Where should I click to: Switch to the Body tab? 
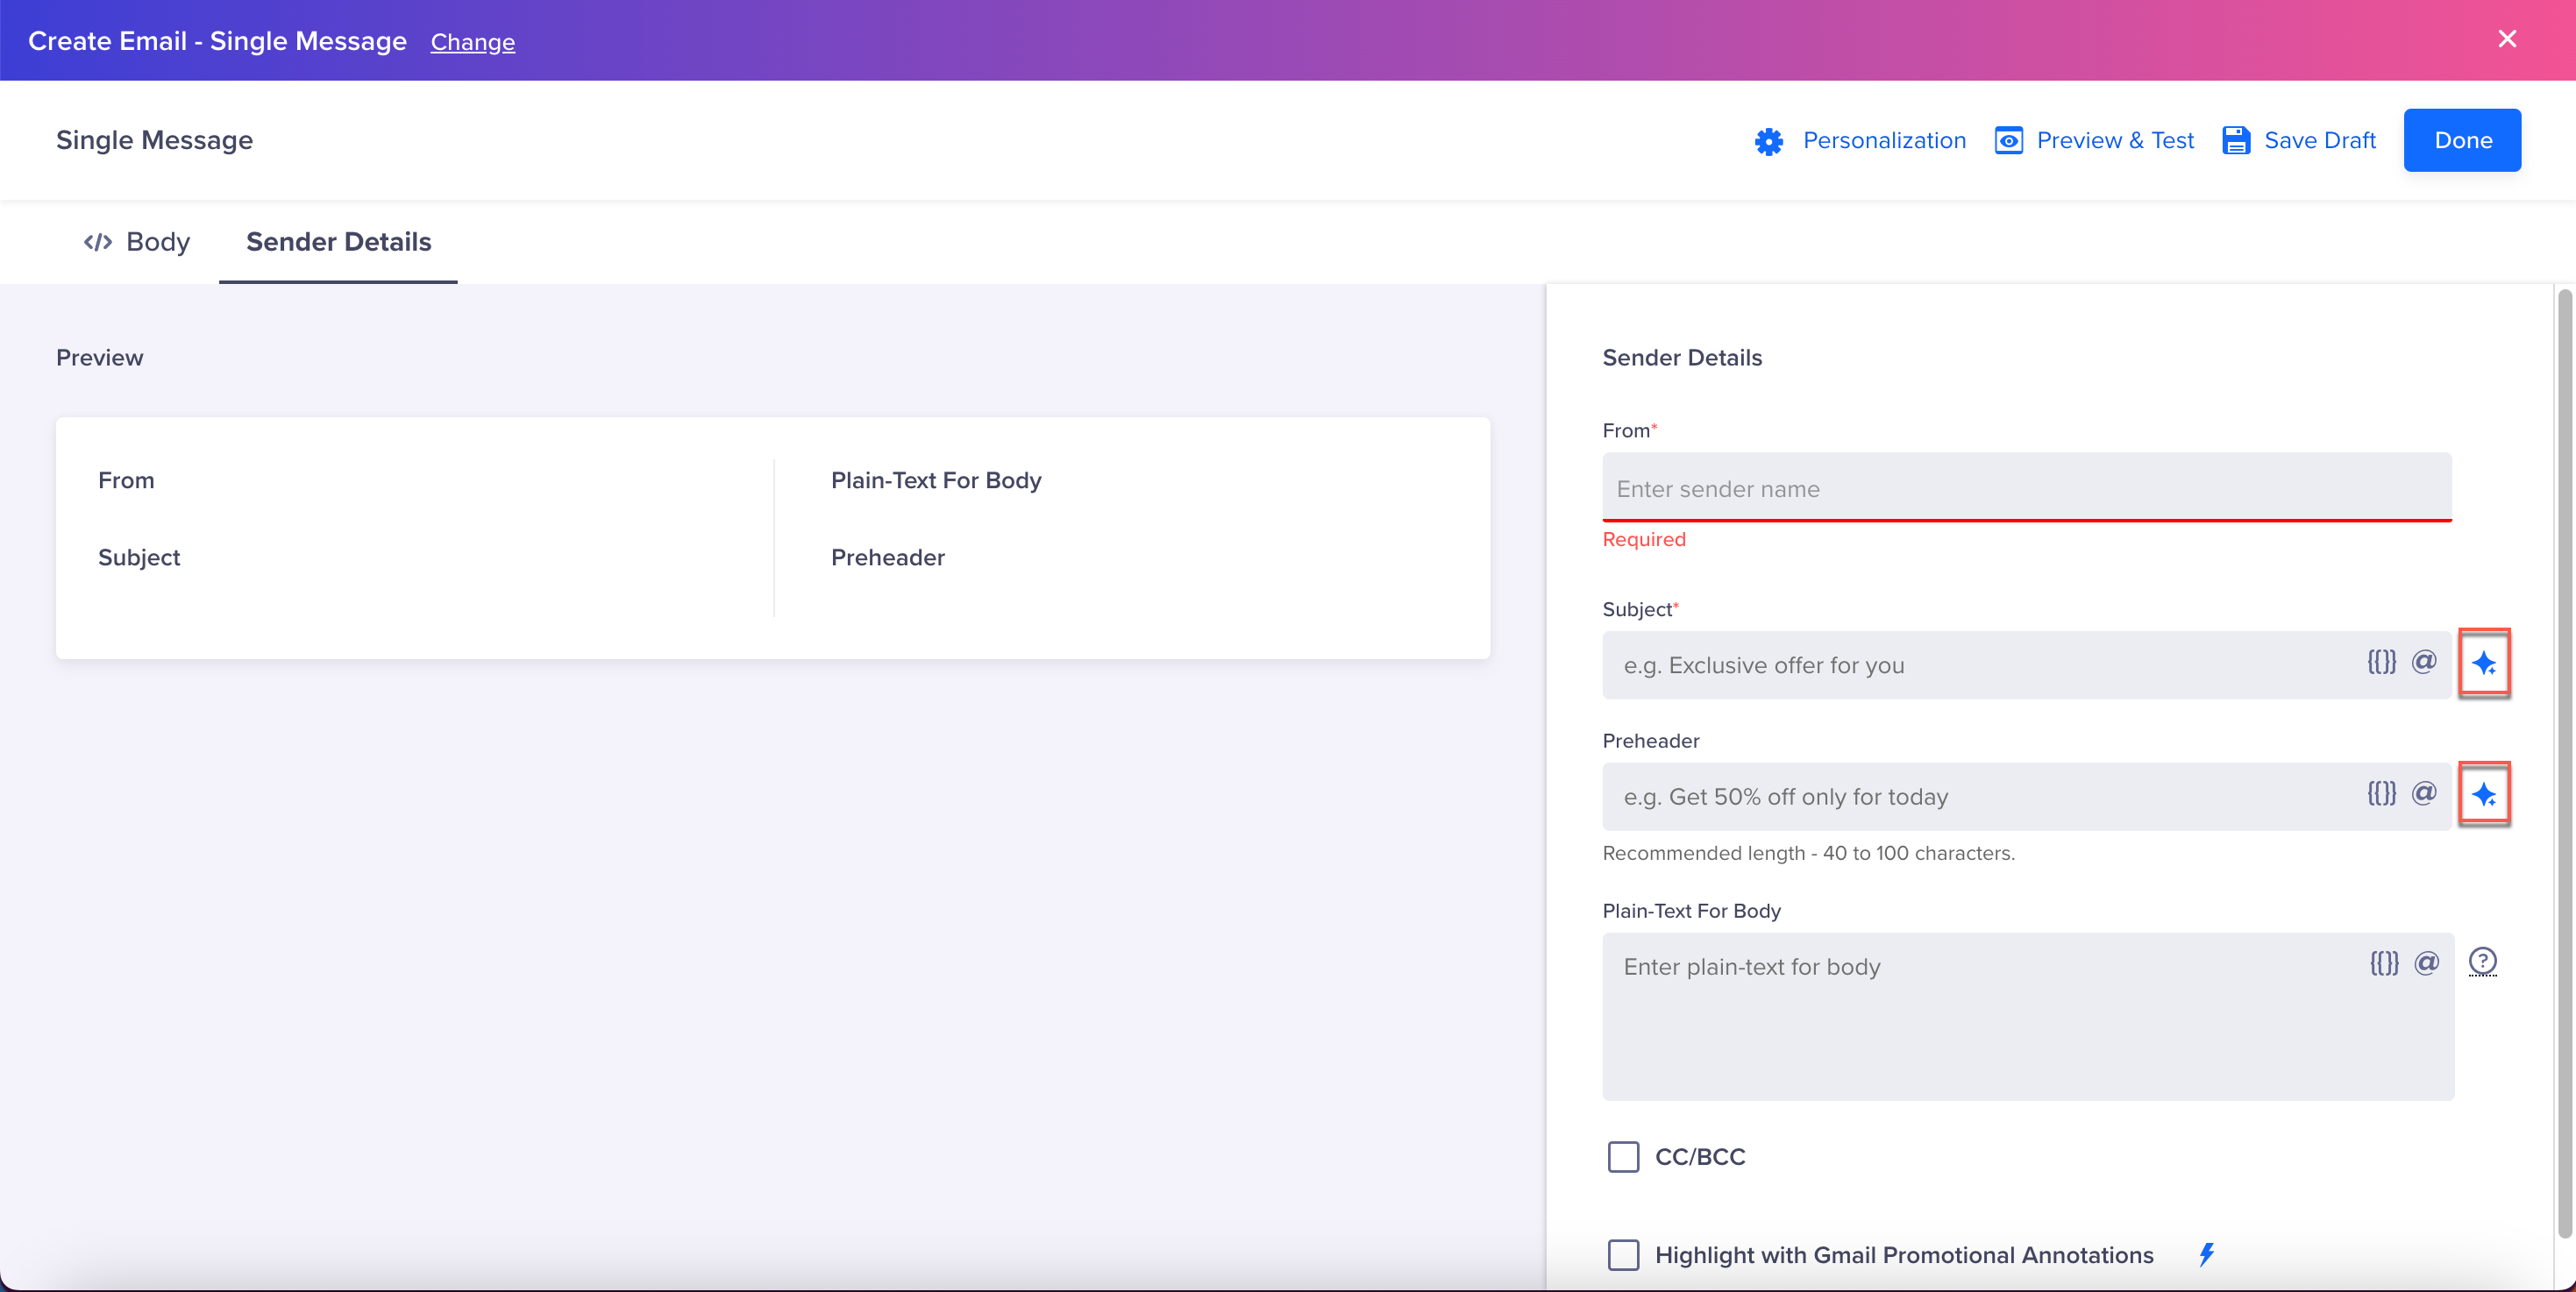137,242
